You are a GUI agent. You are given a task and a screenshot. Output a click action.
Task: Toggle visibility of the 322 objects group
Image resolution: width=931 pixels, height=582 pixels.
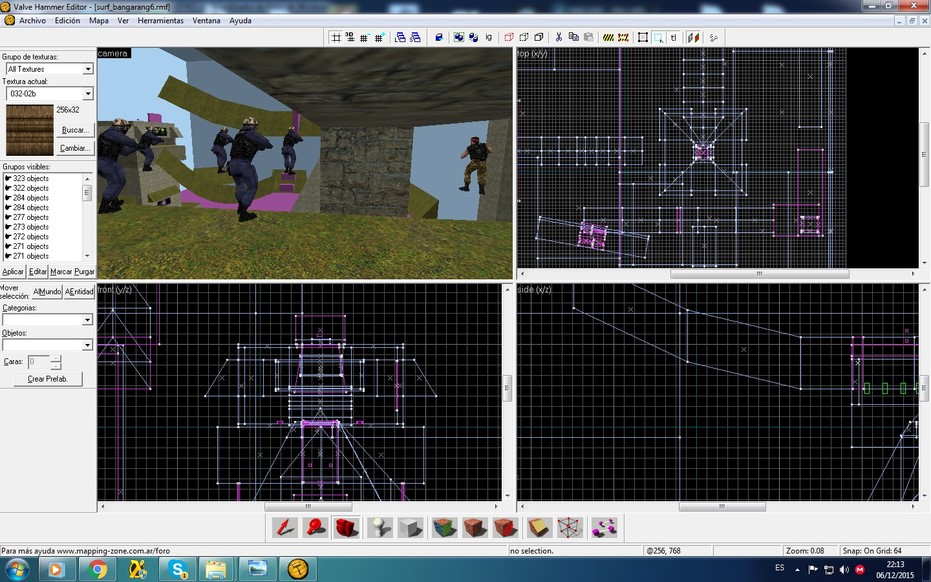tap(8, 188)
